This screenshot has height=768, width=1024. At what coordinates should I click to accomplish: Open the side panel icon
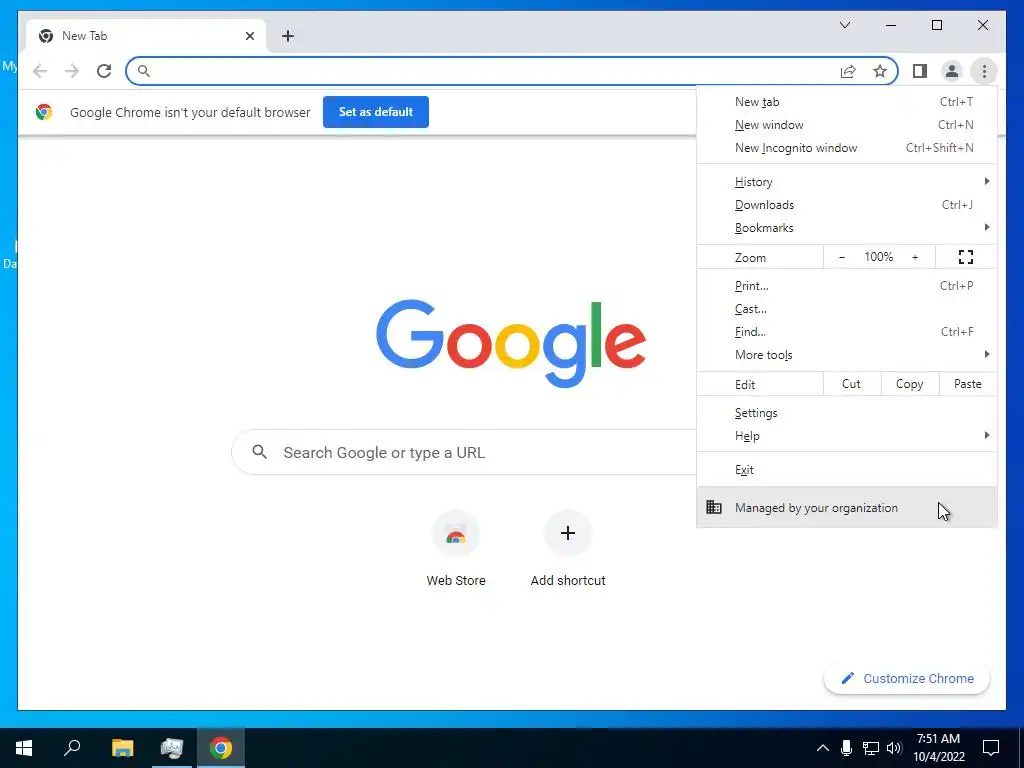[920, 71]
